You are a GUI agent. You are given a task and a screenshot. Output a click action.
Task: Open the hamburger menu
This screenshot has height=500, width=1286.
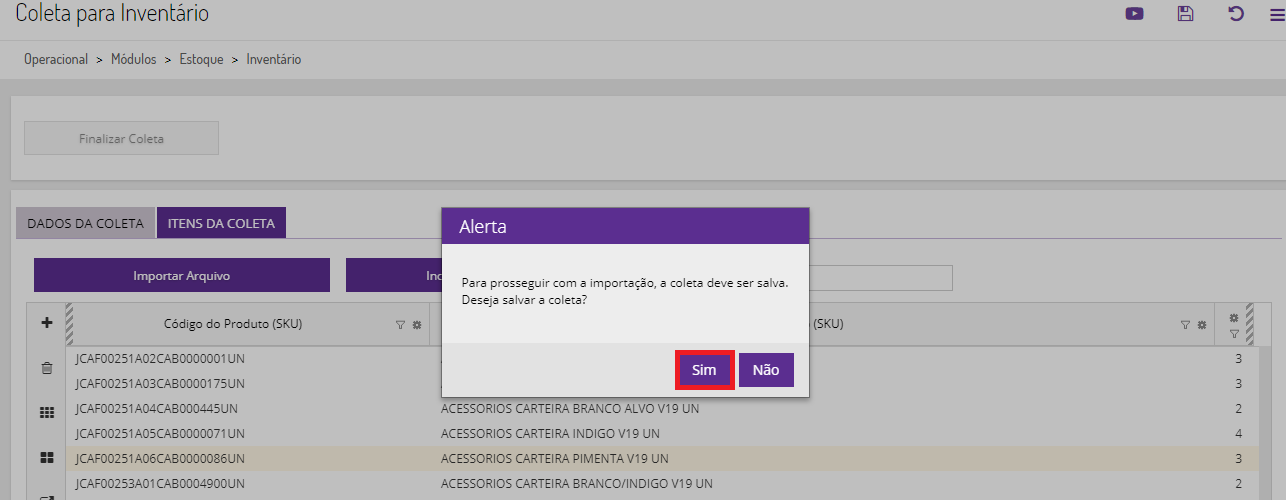pyautogui.click(x=1277, y=14)
